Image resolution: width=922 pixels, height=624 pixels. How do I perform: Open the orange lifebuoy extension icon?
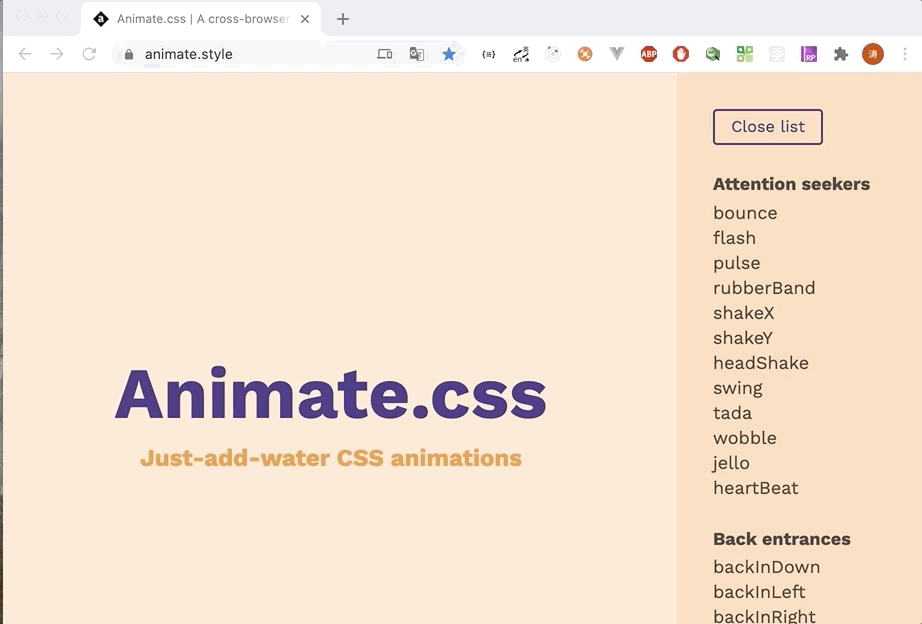coord(584,54)
